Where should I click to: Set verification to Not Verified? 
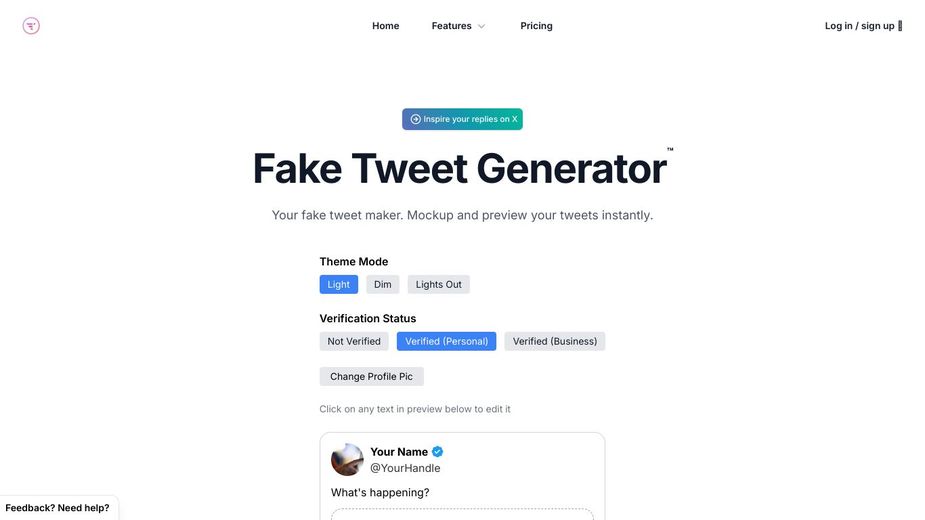(354, 341)
